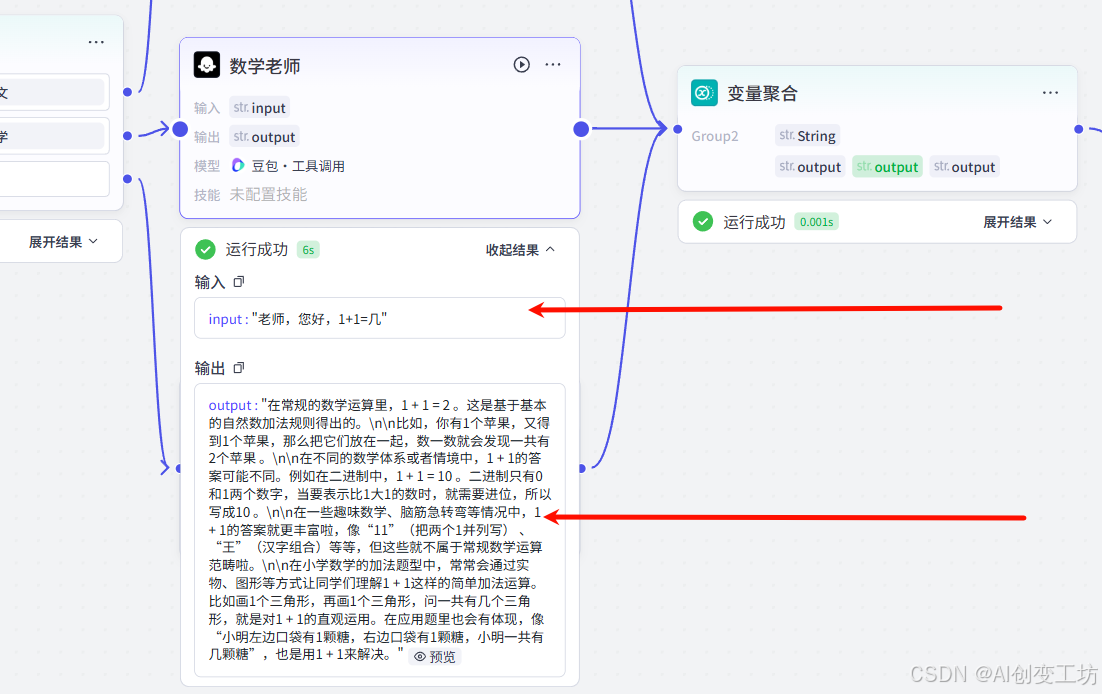Copy the 输出 content with copy icon
This screenshot has height=694, width=1102.
239,368
